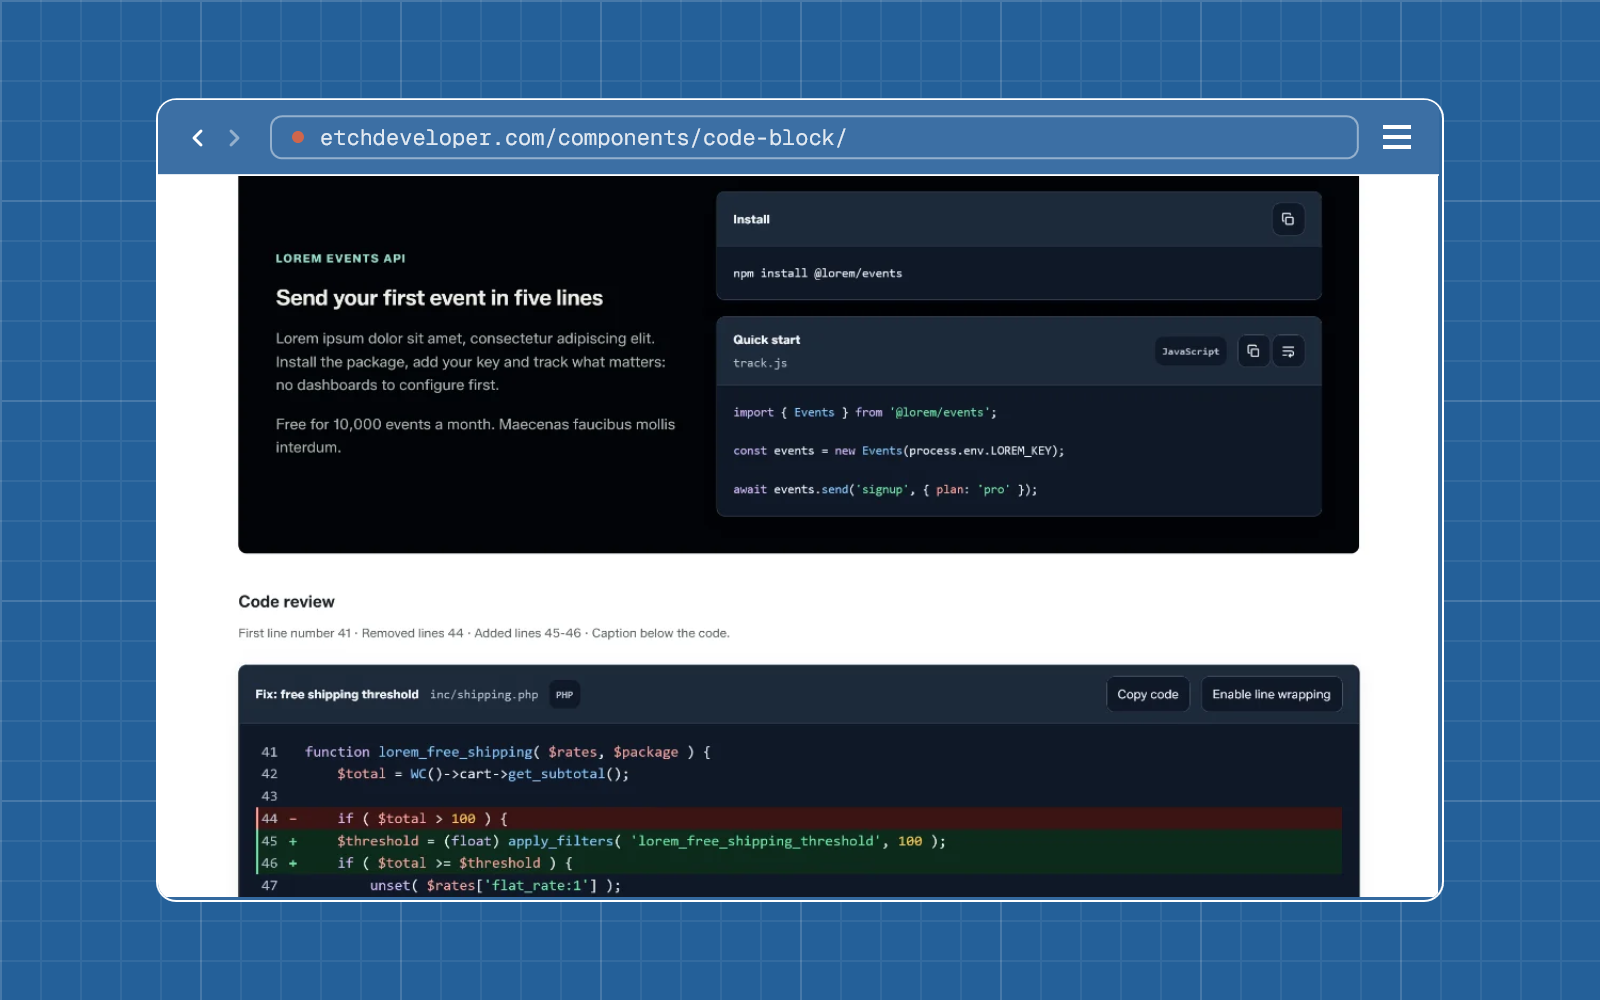Click the 'npm install @lorem/events' command text
This screenshot has height=1000, width=1600.
pos(818,273)
